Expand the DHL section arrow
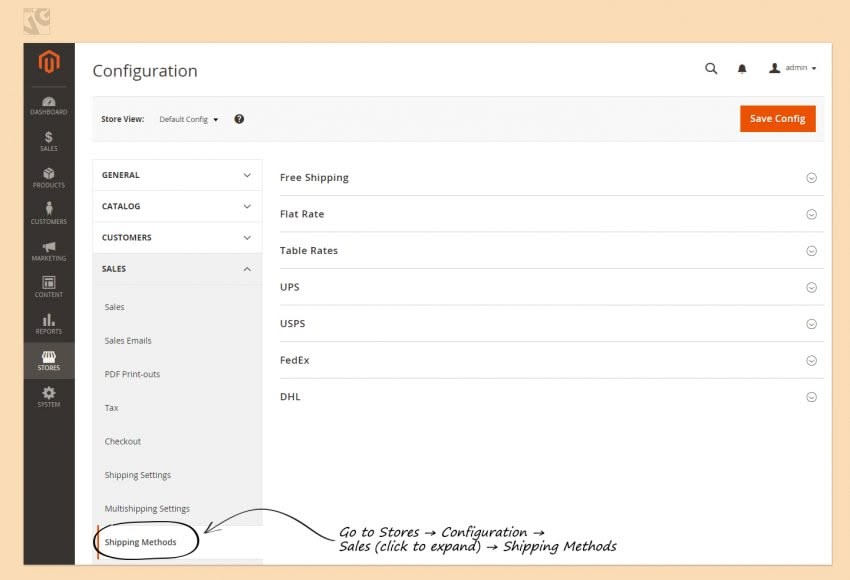 [811, 397]
